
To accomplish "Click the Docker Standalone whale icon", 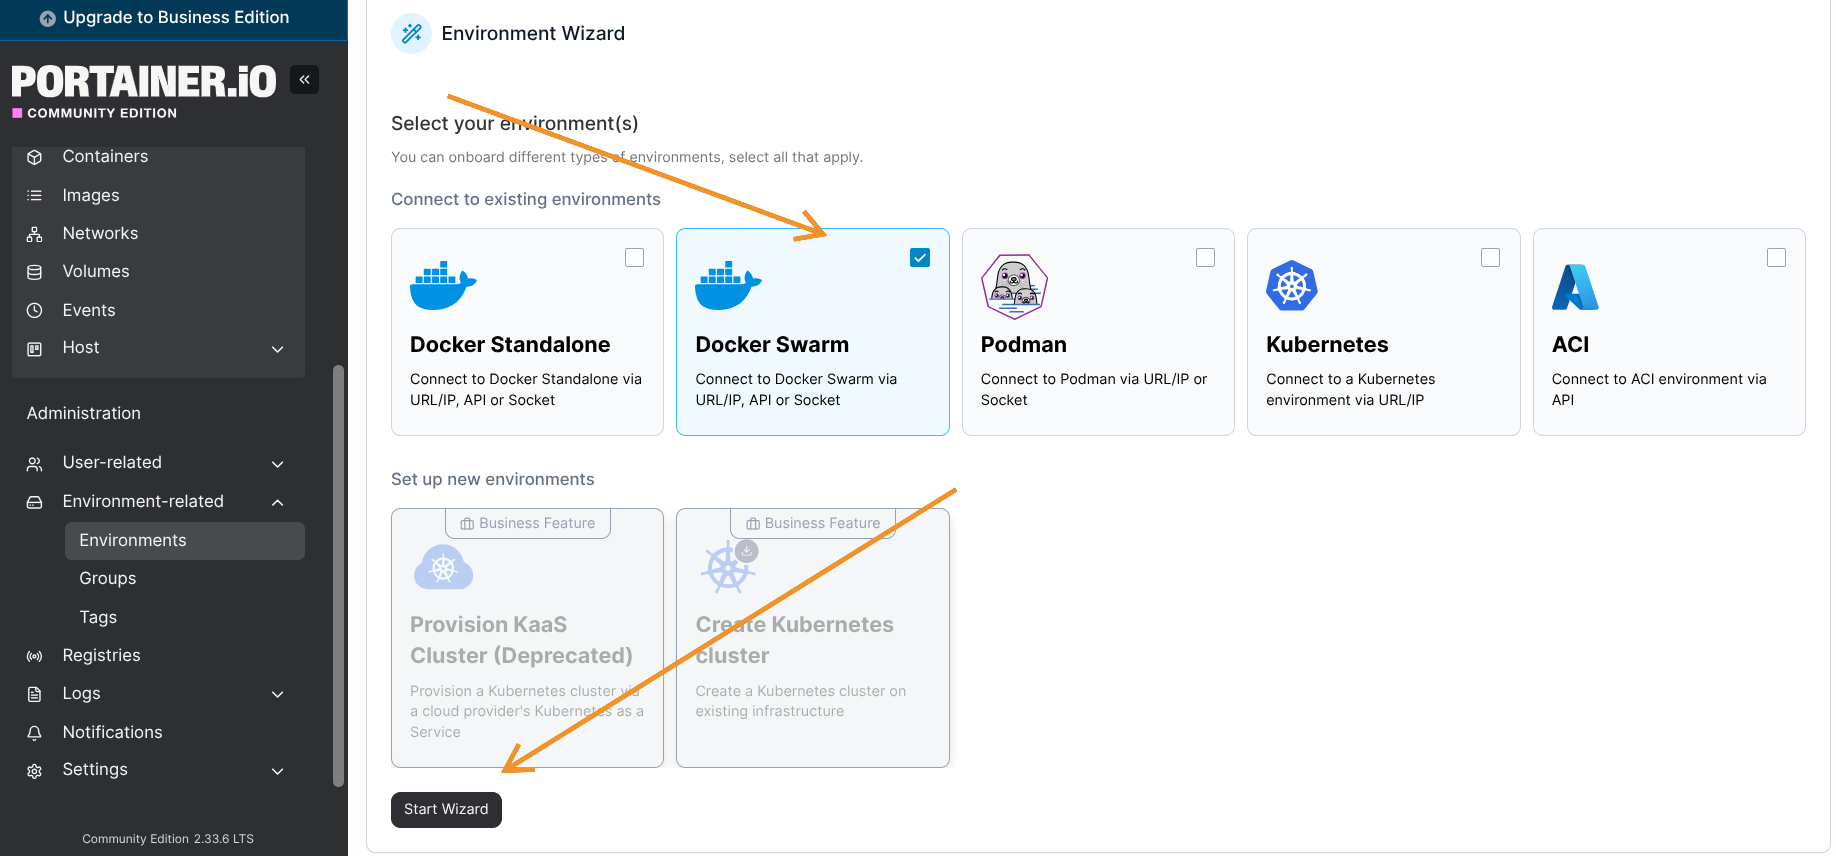I will click(x=443, y=287).
